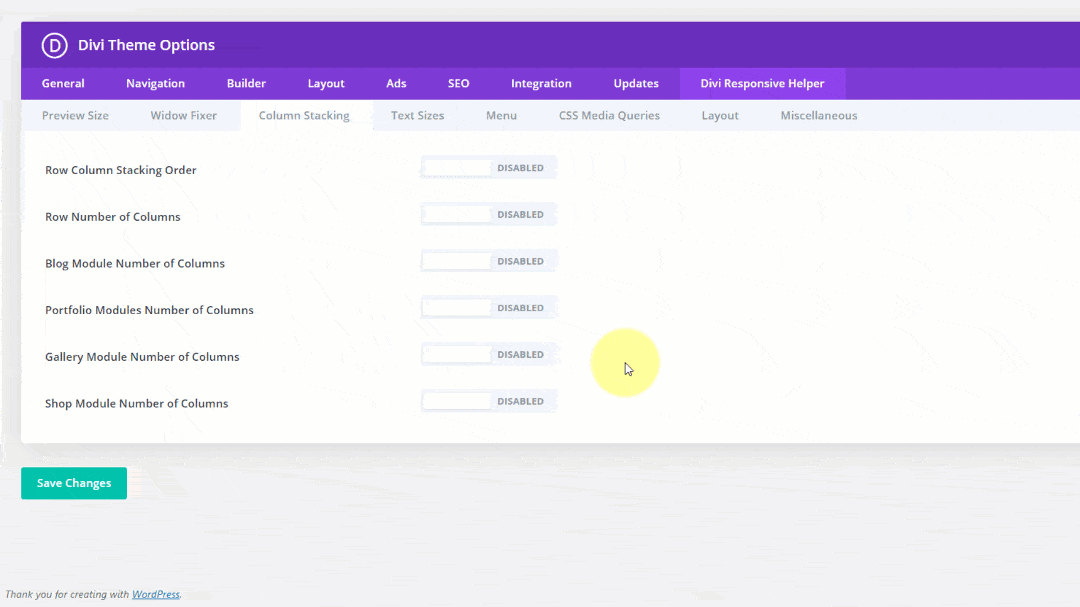Open the Updates tab

pyautogui.click(x=636, y=83)
